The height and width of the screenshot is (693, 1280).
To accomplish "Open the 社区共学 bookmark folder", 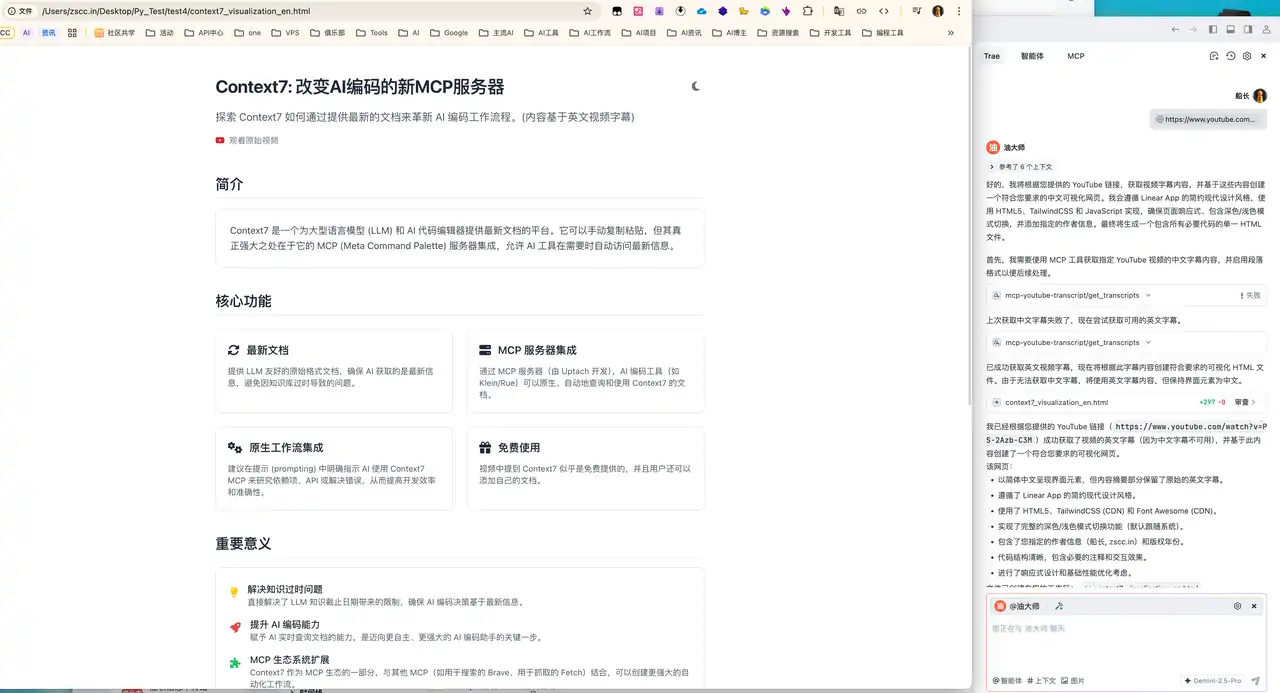I will point(114,33).
